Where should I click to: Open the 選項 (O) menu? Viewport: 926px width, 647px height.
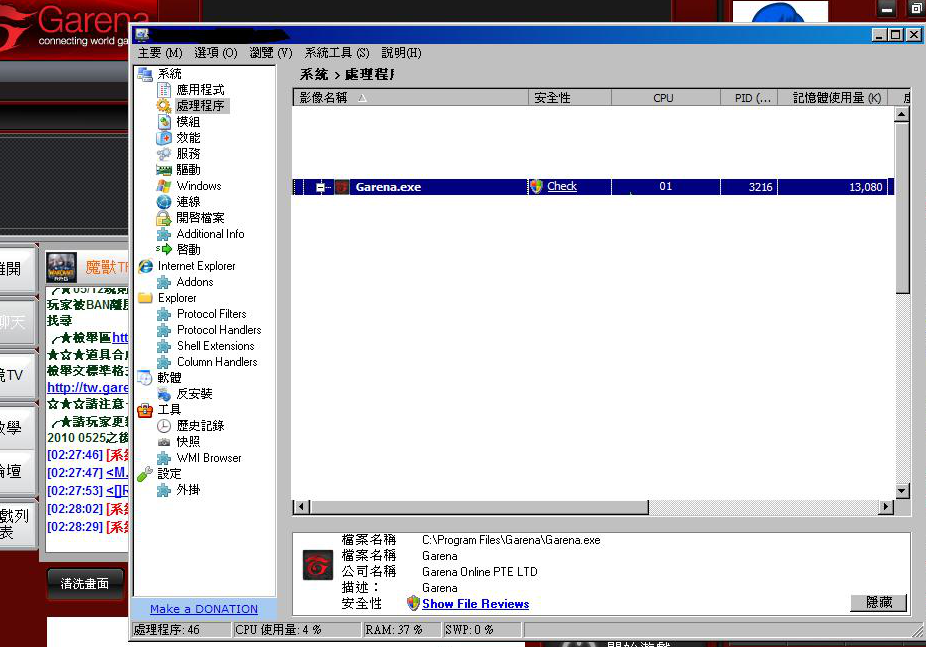(x=216, y=53)
